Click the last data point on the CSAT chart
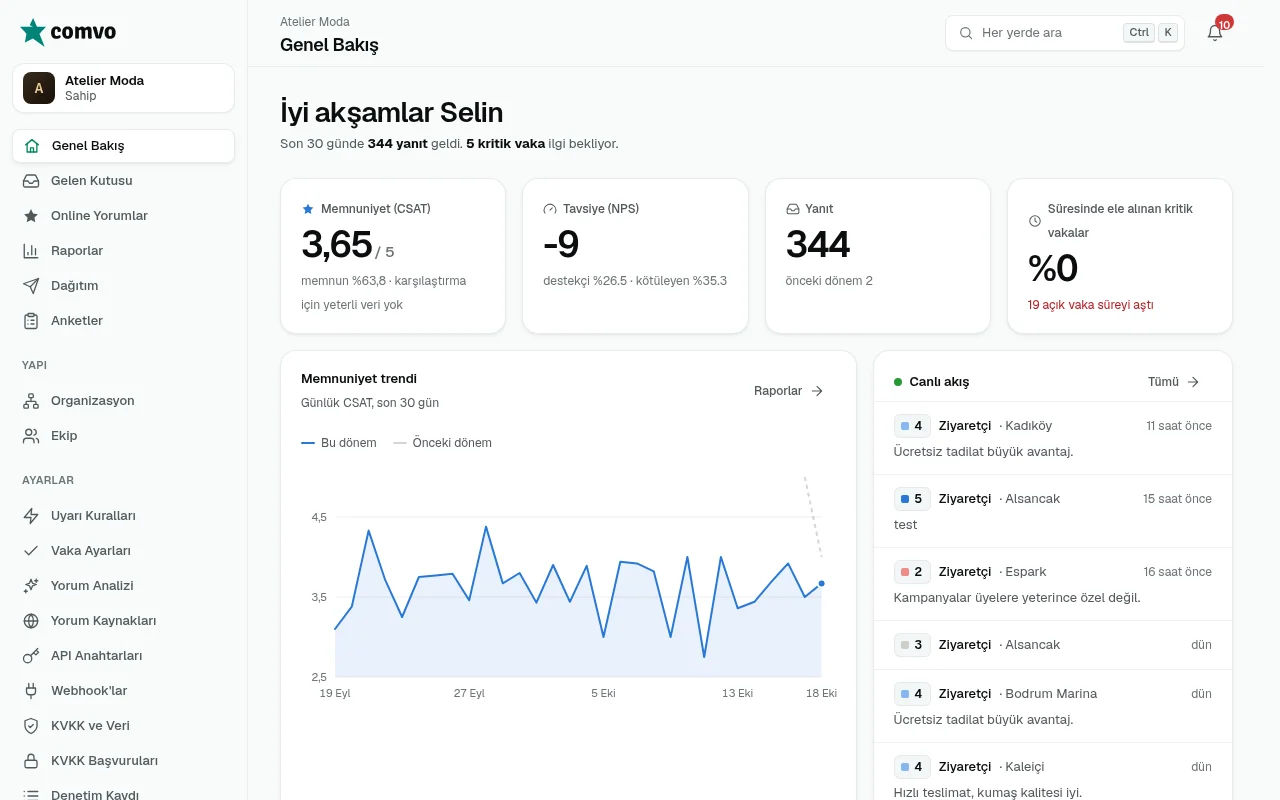The width and height of the screenshot is (1280, 800). pos(822,583)
